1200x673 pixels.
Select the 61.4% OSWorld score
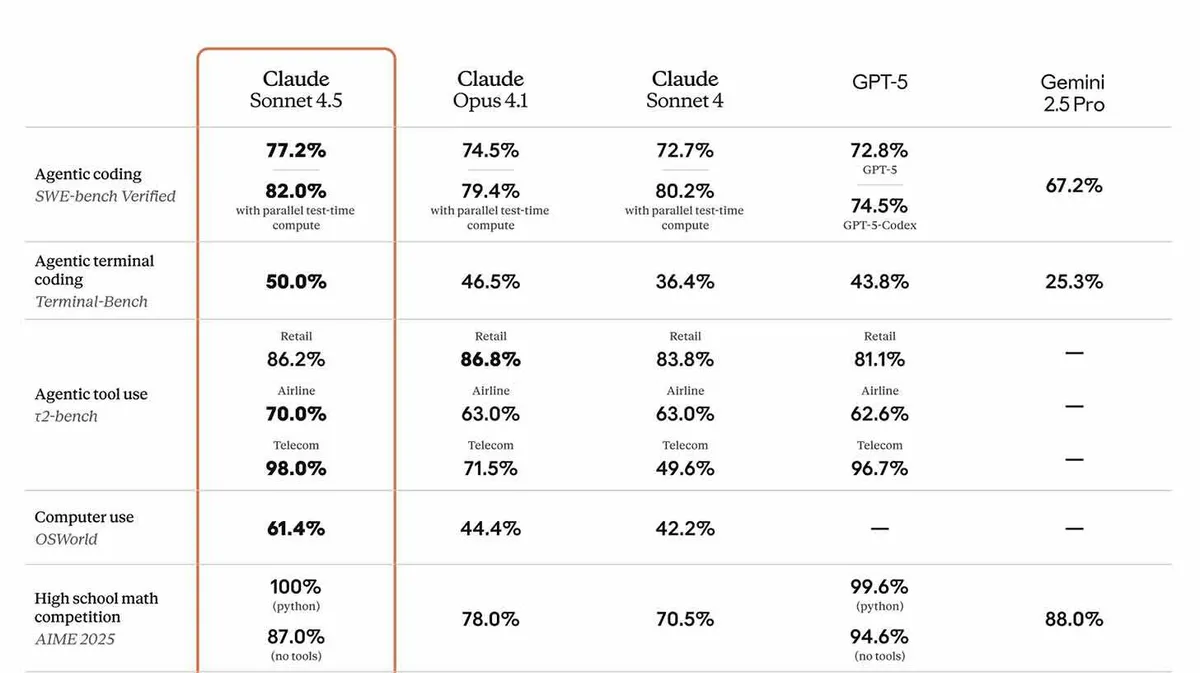(x=296, y=528)
